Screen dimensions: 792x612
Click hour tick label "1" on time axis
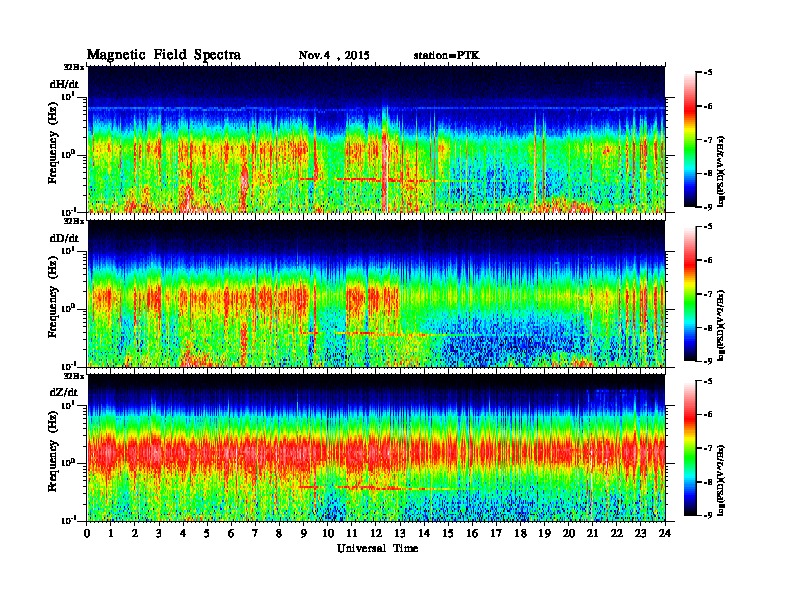coord(111,534)
